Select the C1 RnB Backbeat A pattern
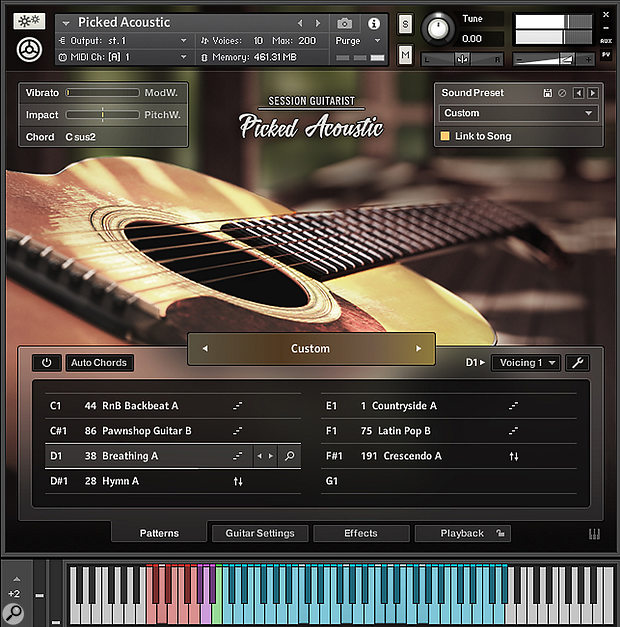620x627 pixels. tap(173, 406)
